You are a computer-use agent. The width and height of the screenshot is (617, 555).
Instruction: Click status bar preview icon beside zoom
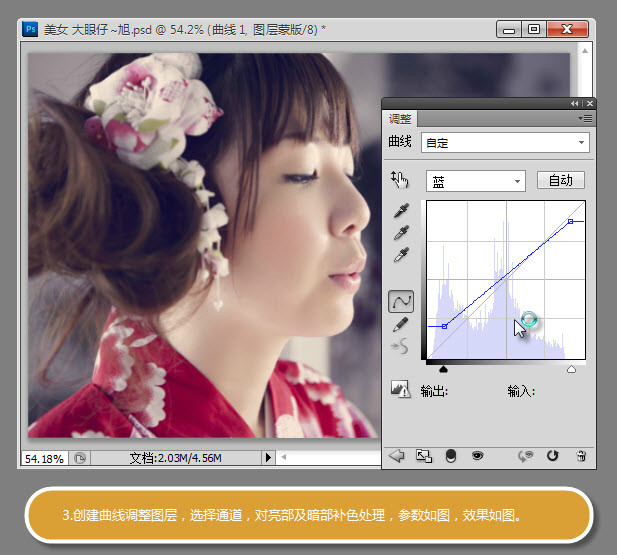[80, 458]
